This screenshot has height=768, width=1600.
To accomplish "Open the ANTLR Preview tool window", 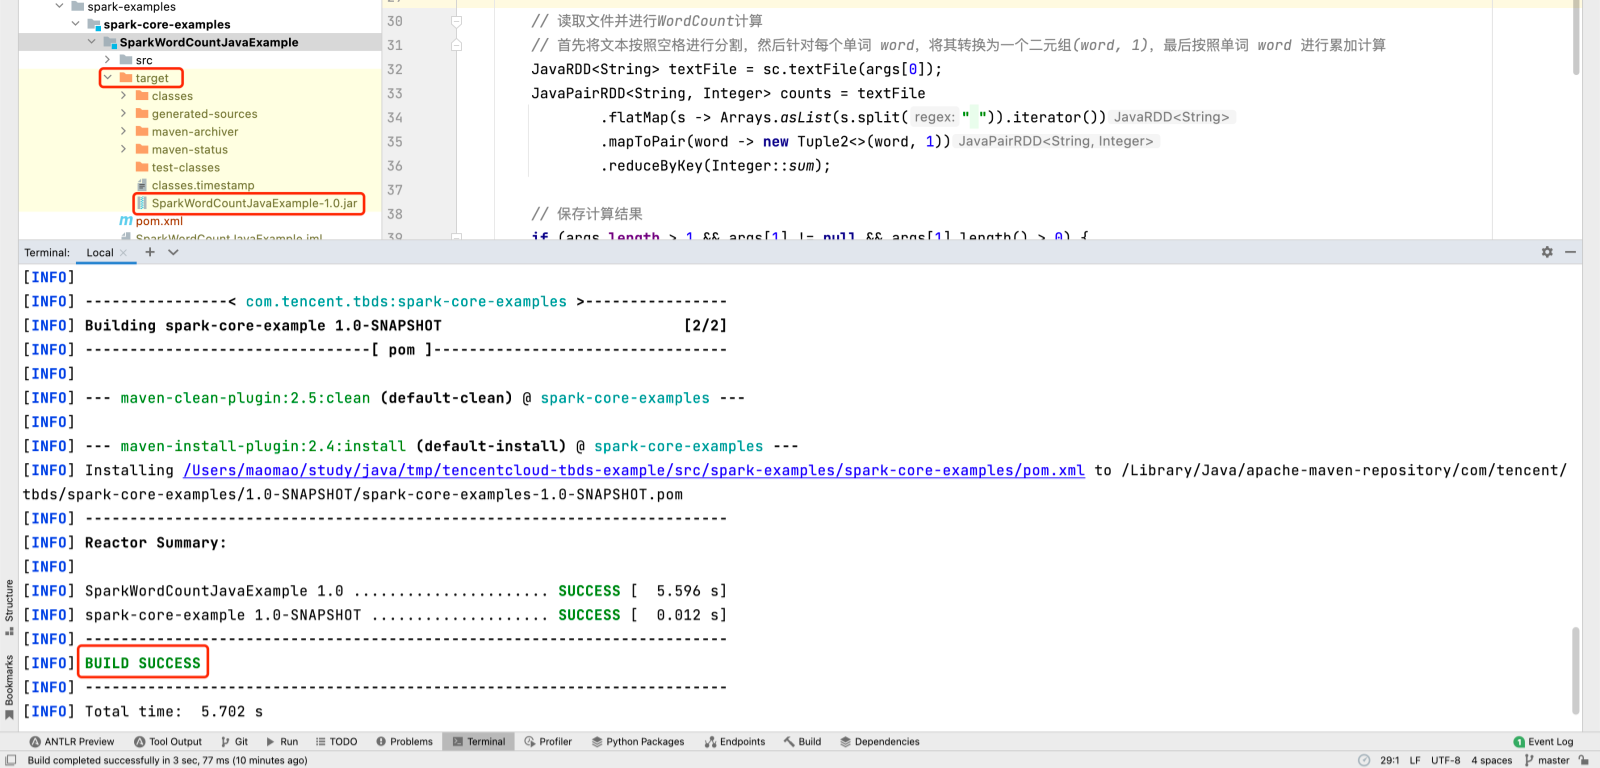I will click(x=72, y=742).
